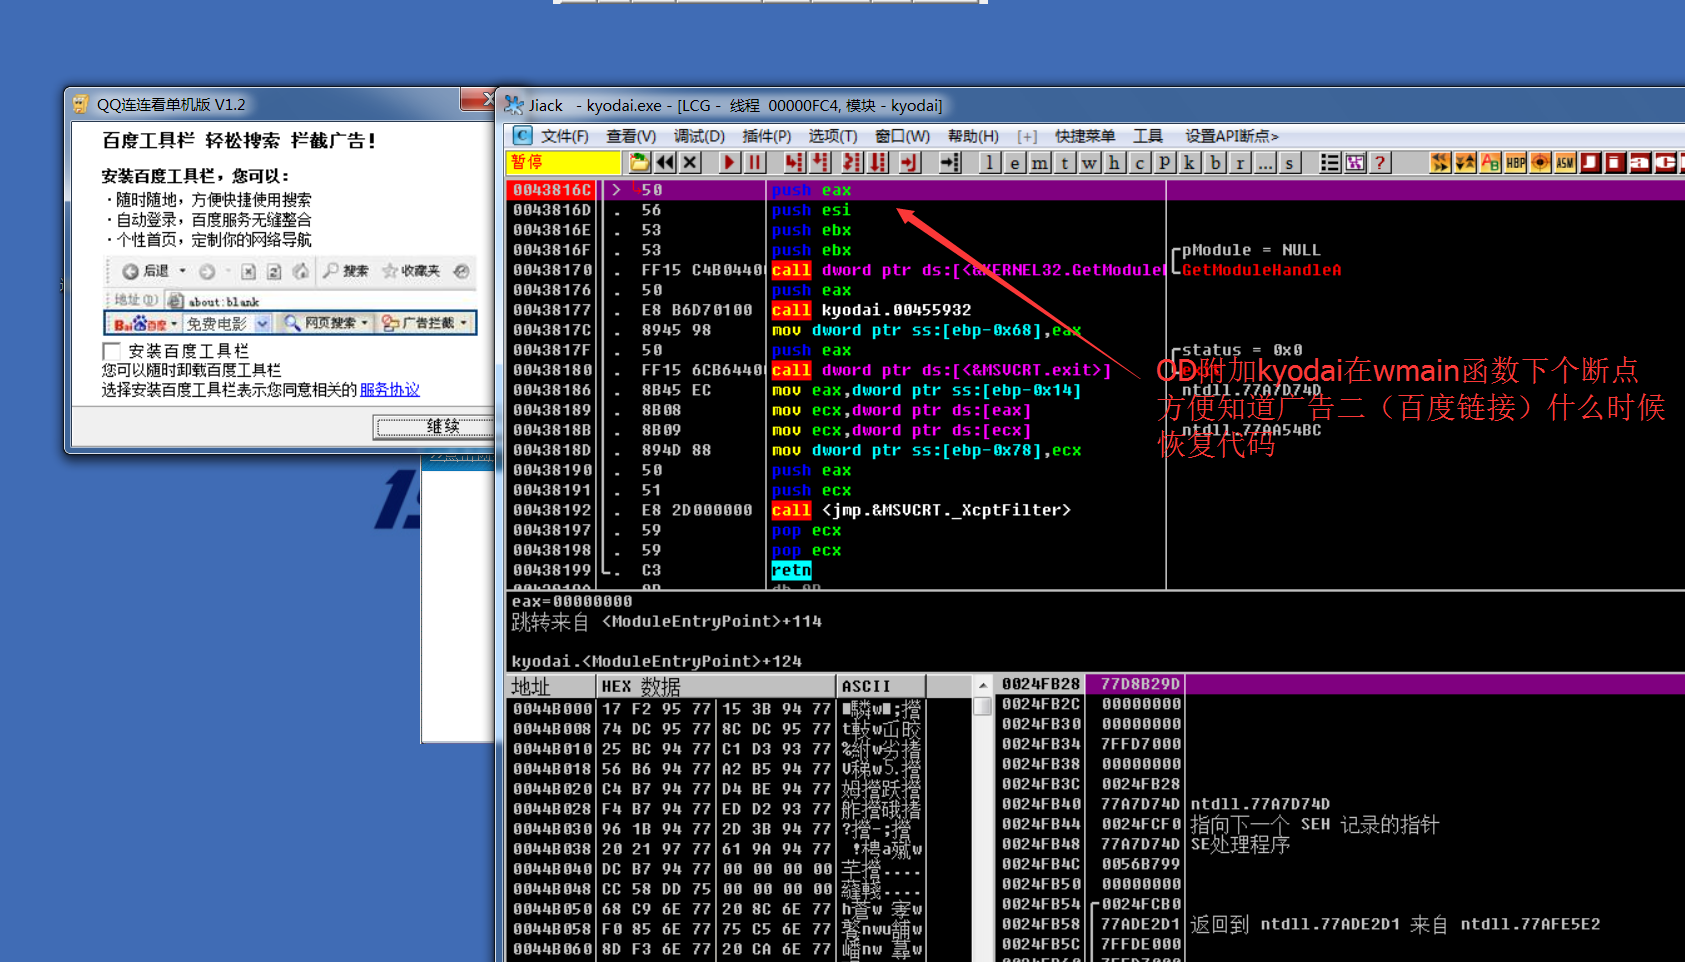
Task: Click the red question mark help icon
Action: 1380,162
